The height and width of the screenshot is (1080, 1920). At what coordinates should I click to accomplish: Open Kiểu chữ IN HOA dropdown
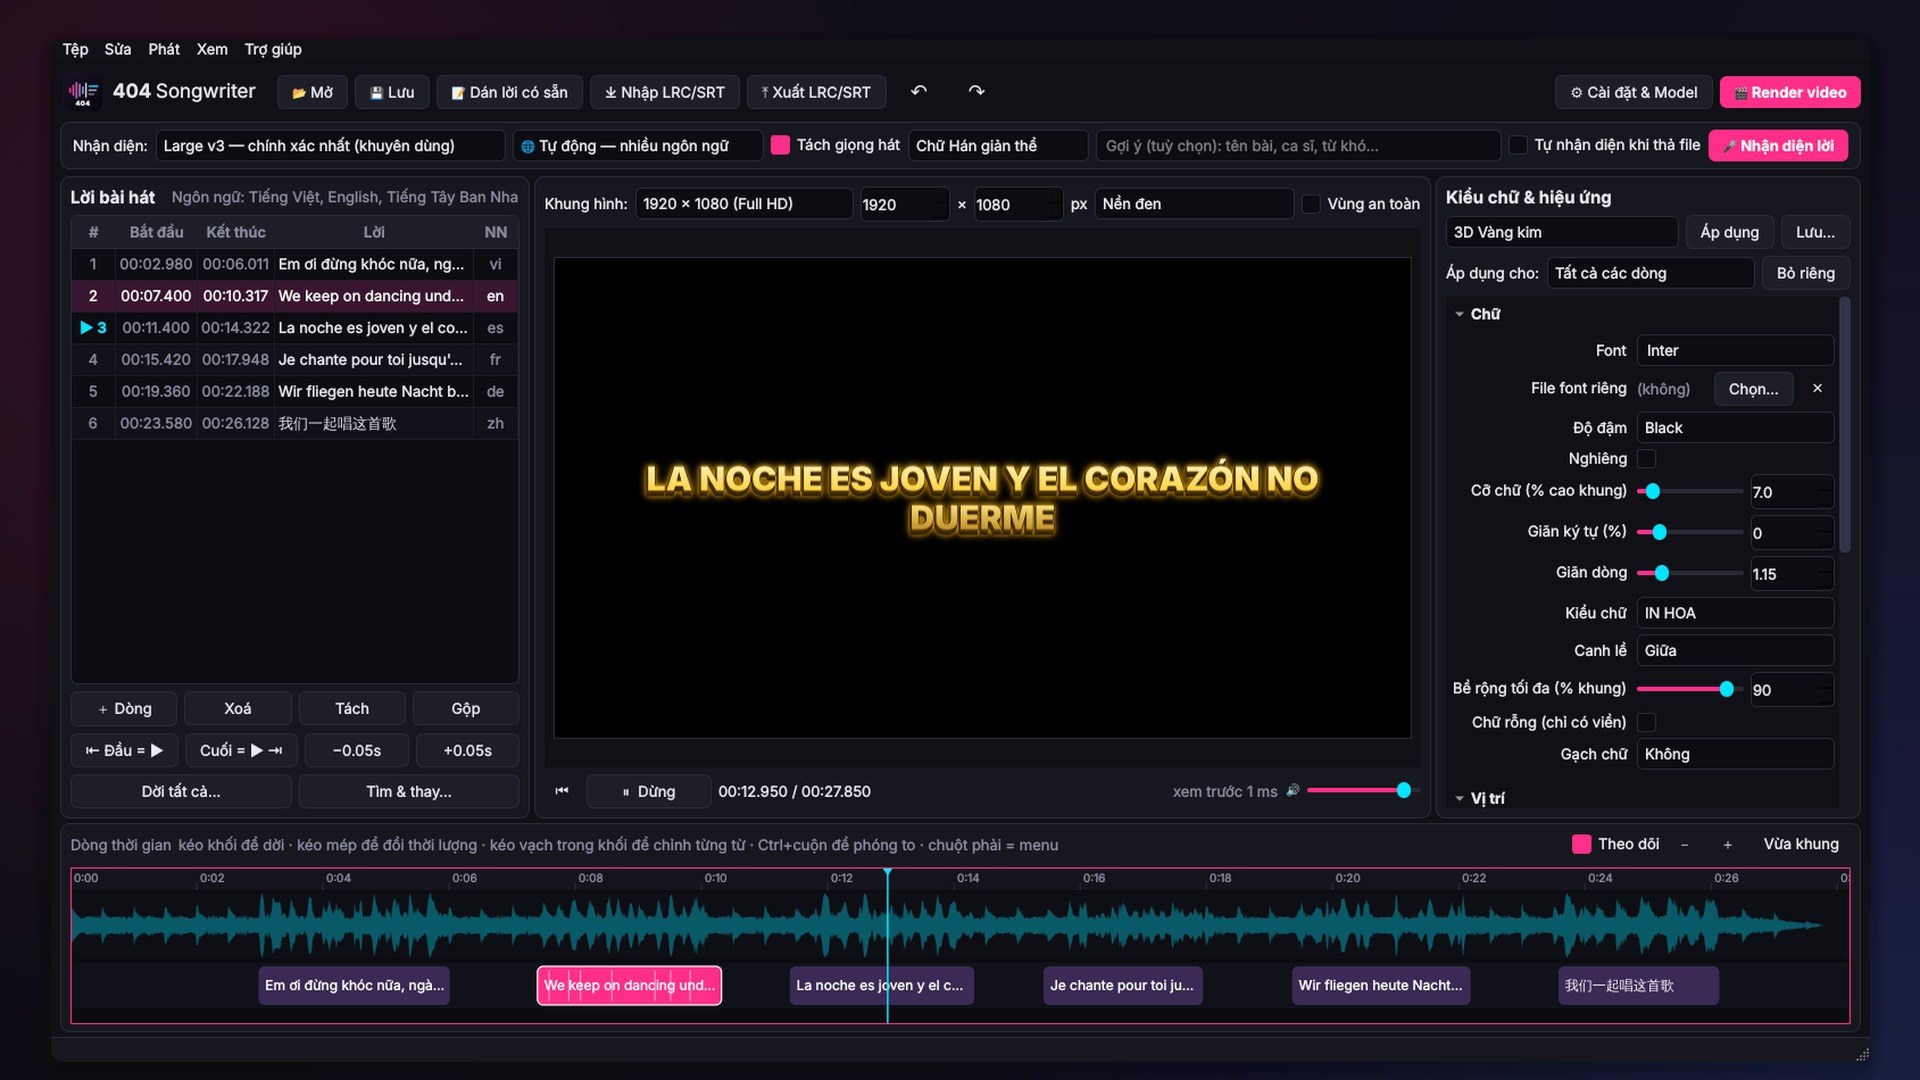click(1734, 613)
